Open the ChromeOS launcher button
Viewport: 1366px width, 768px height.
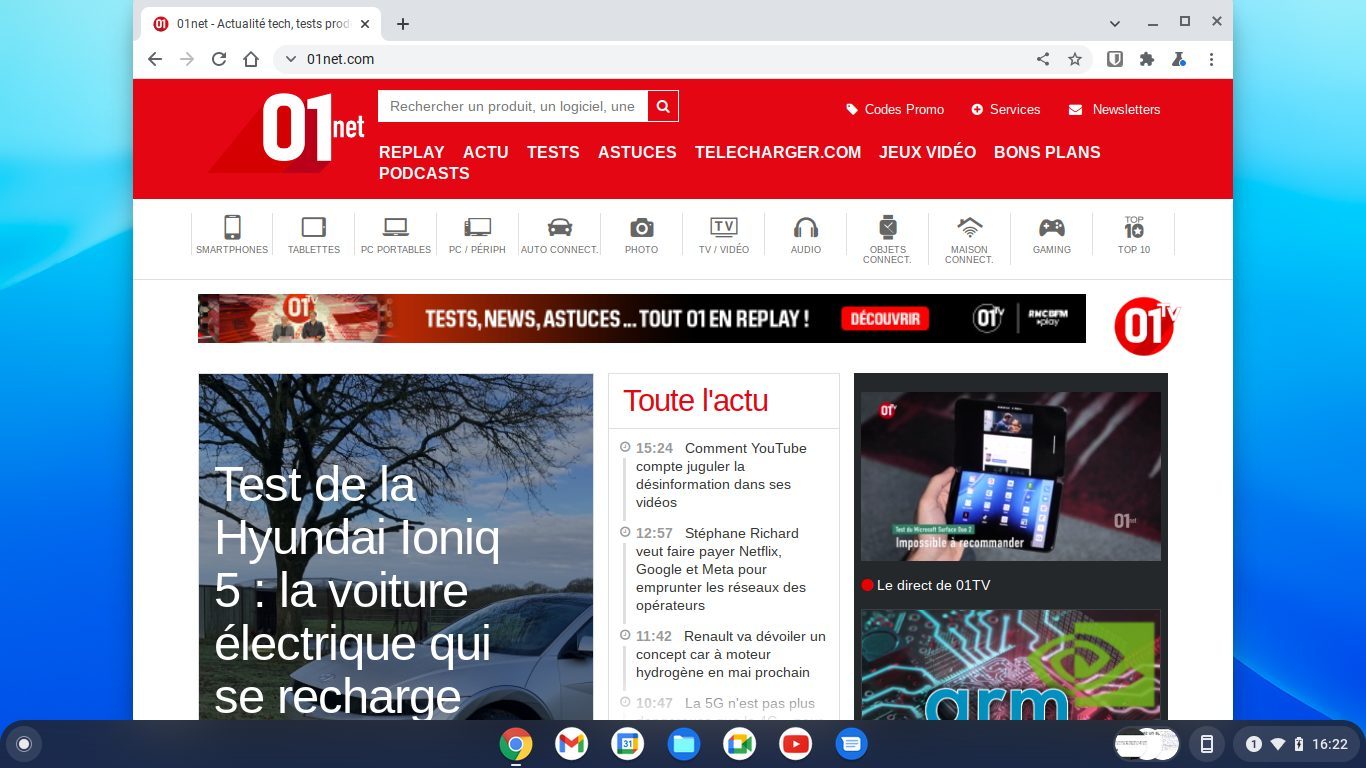24,744
